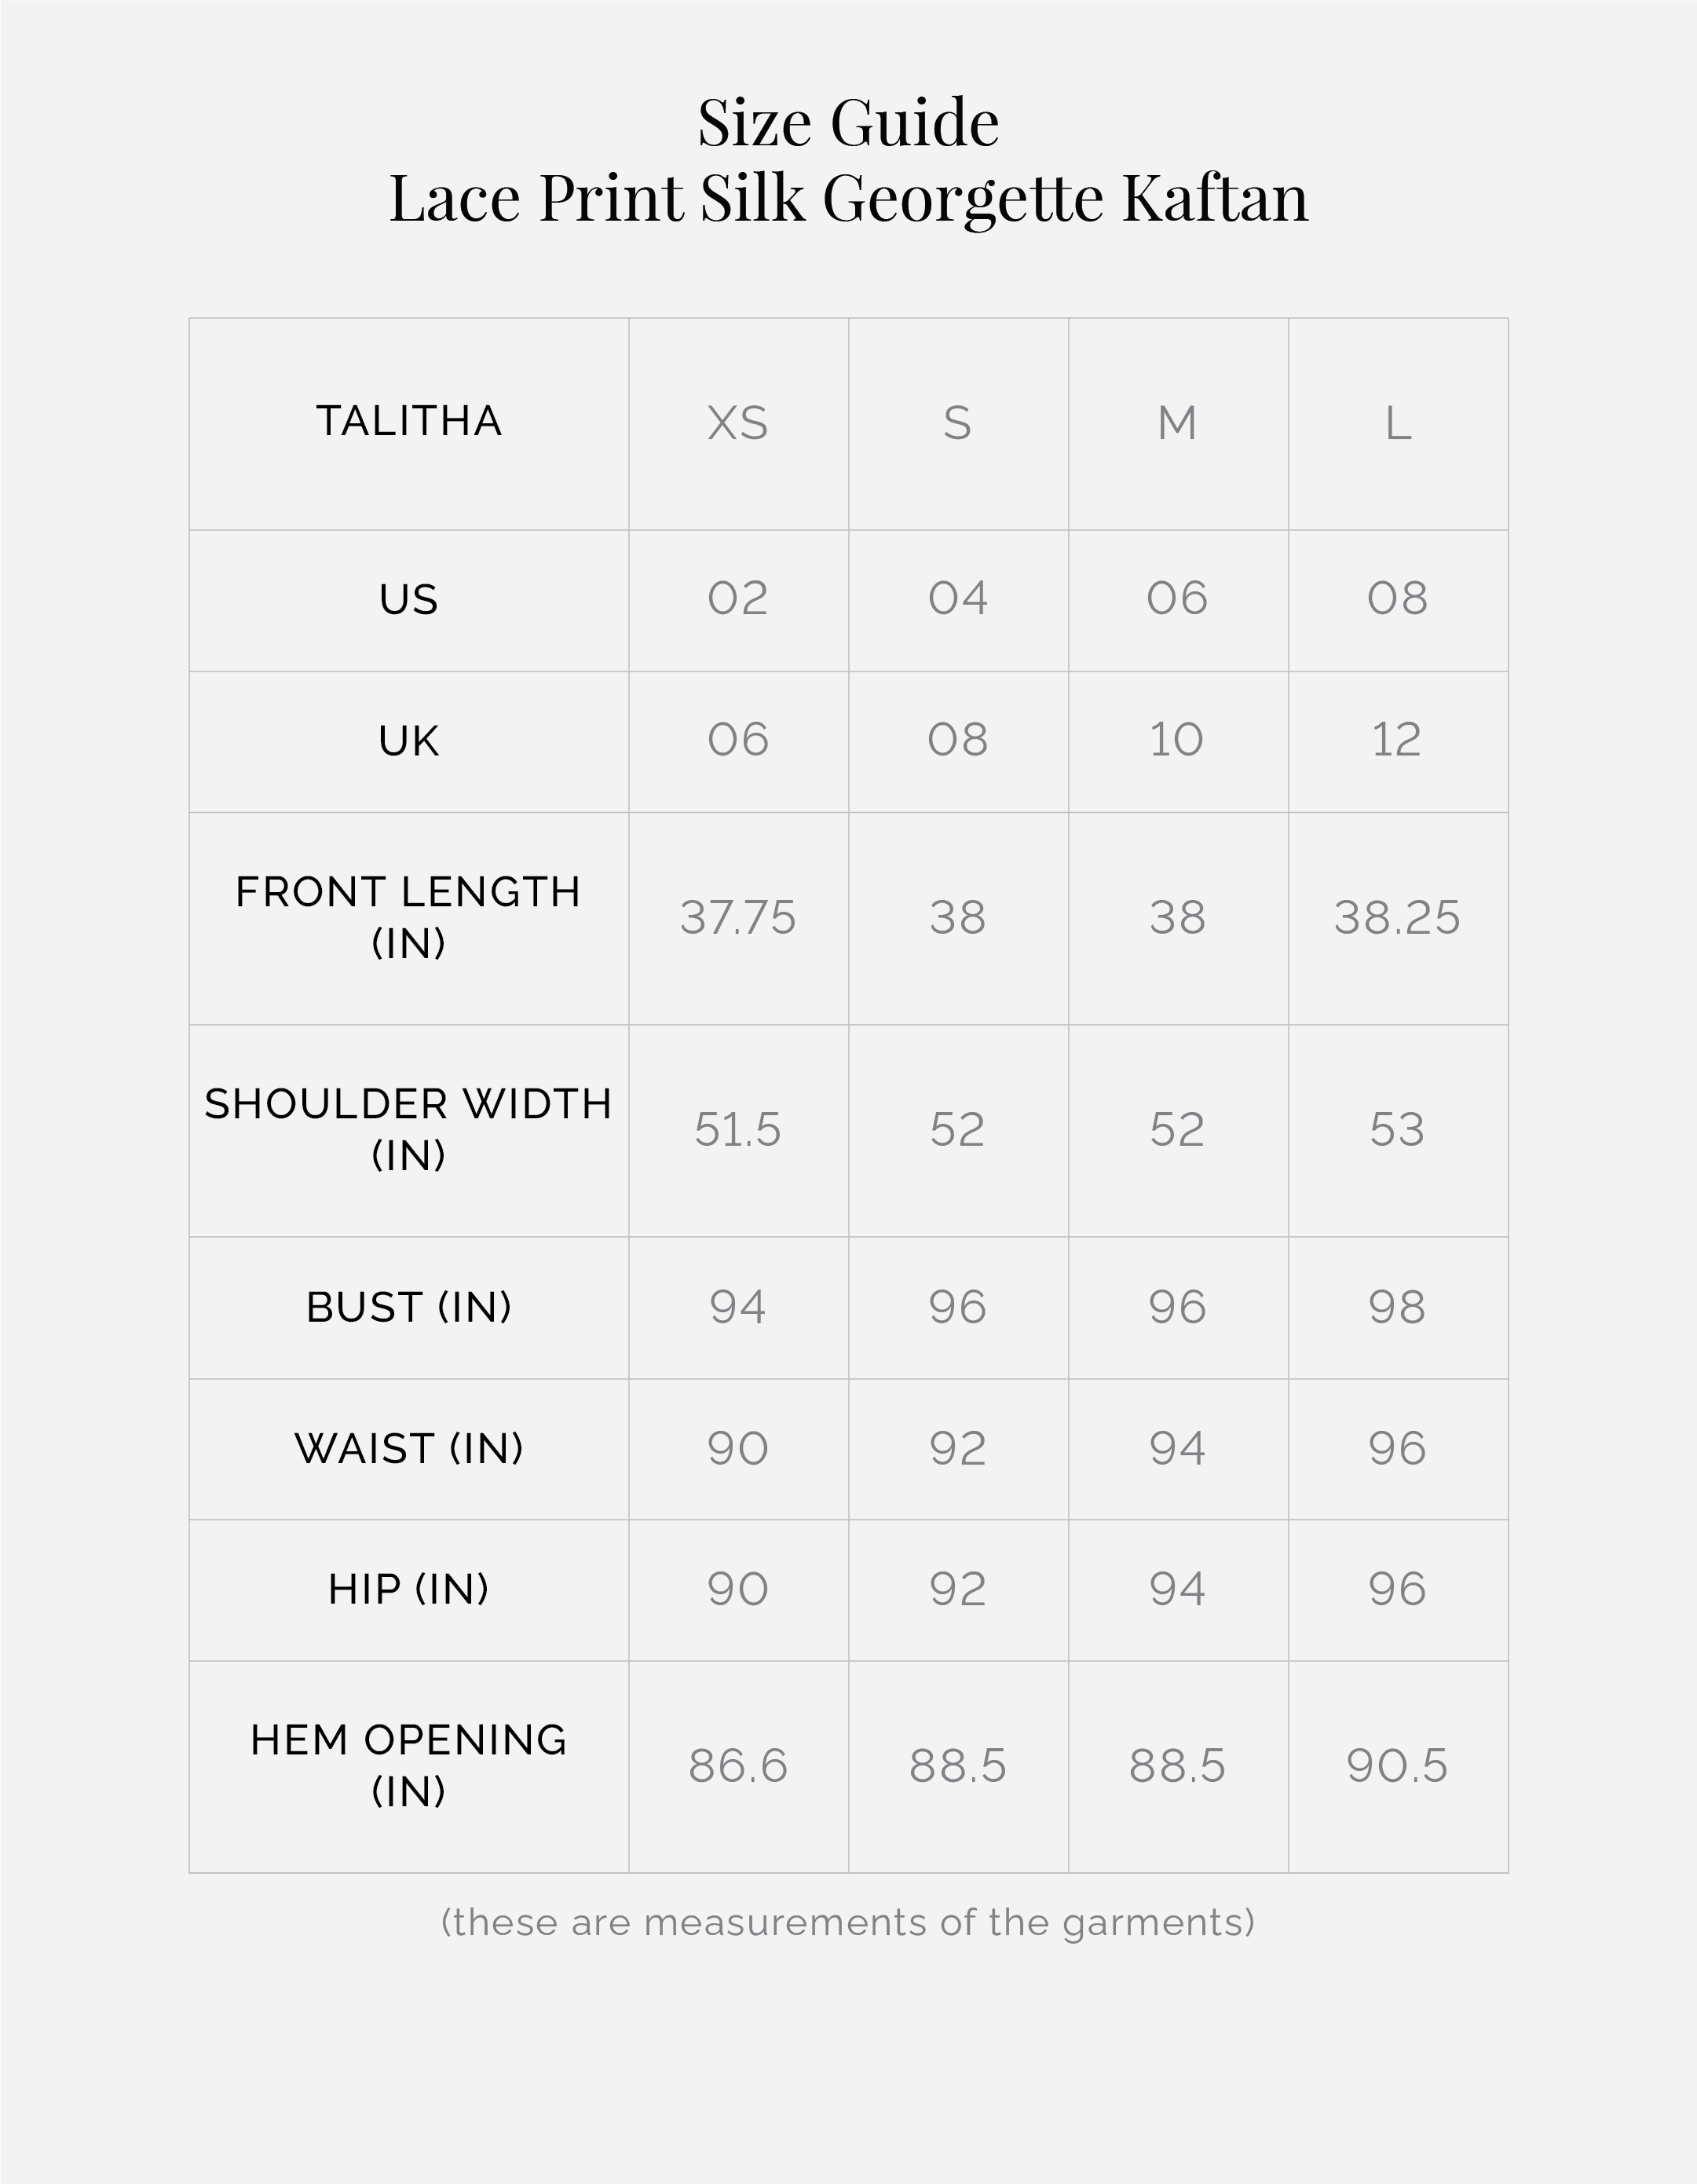Select the US size 02 cell
The width and height of the screenshot is (1697, 2184).
pos(738,598)
